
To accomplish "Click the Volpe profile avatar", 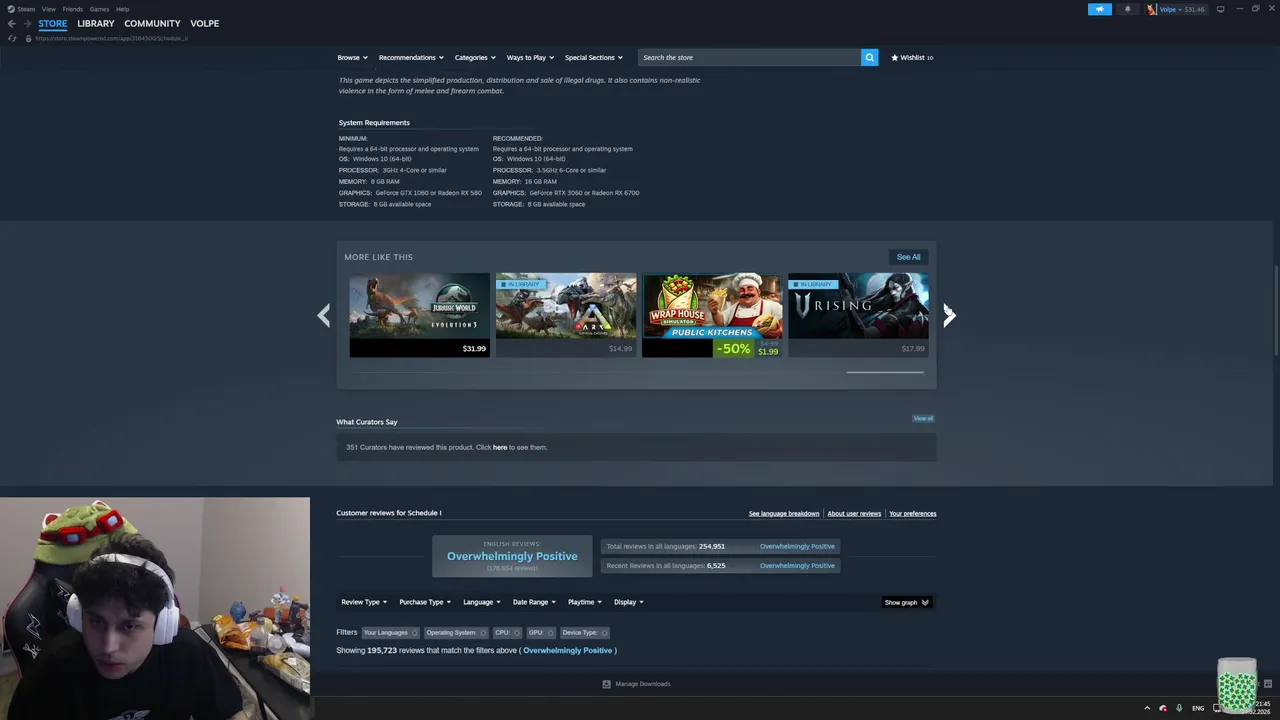I will point(1151,9).
